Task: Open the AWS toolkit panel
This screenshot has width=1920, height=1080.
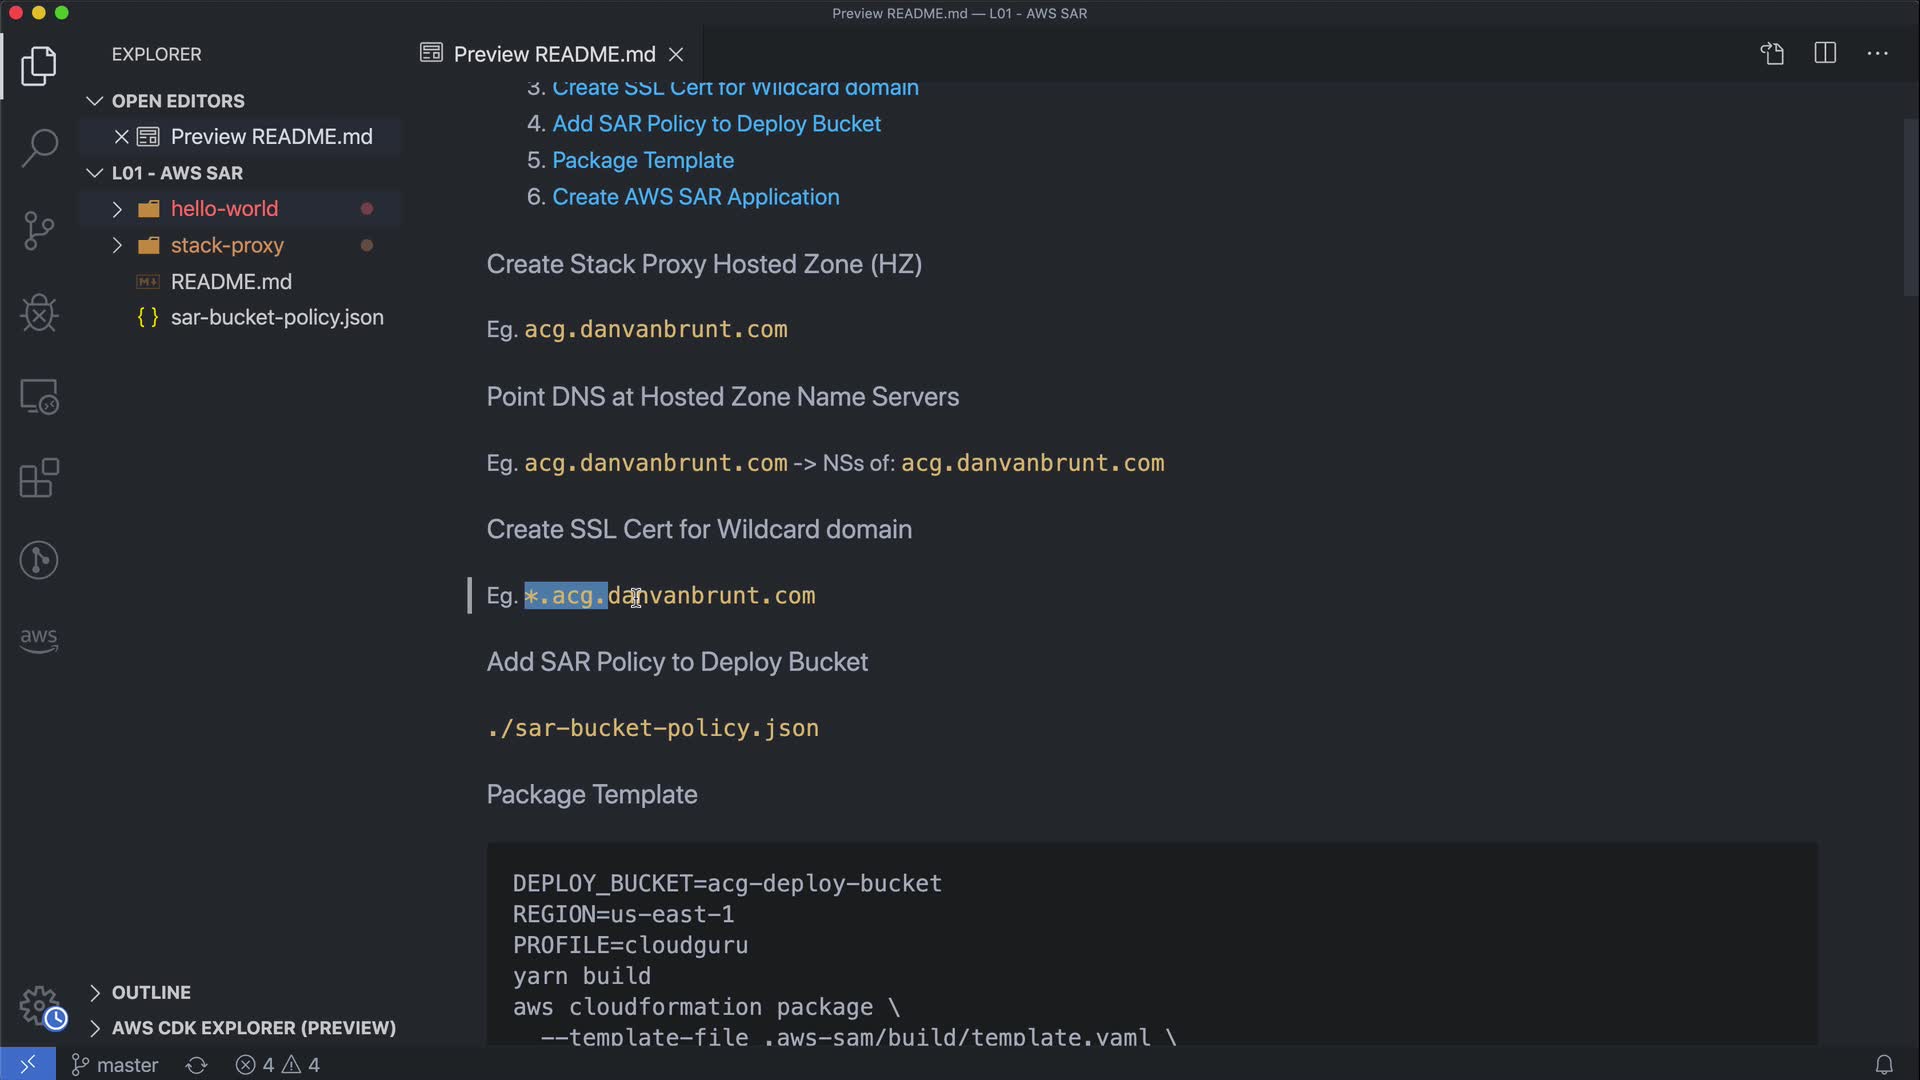Action: (39, 639)
